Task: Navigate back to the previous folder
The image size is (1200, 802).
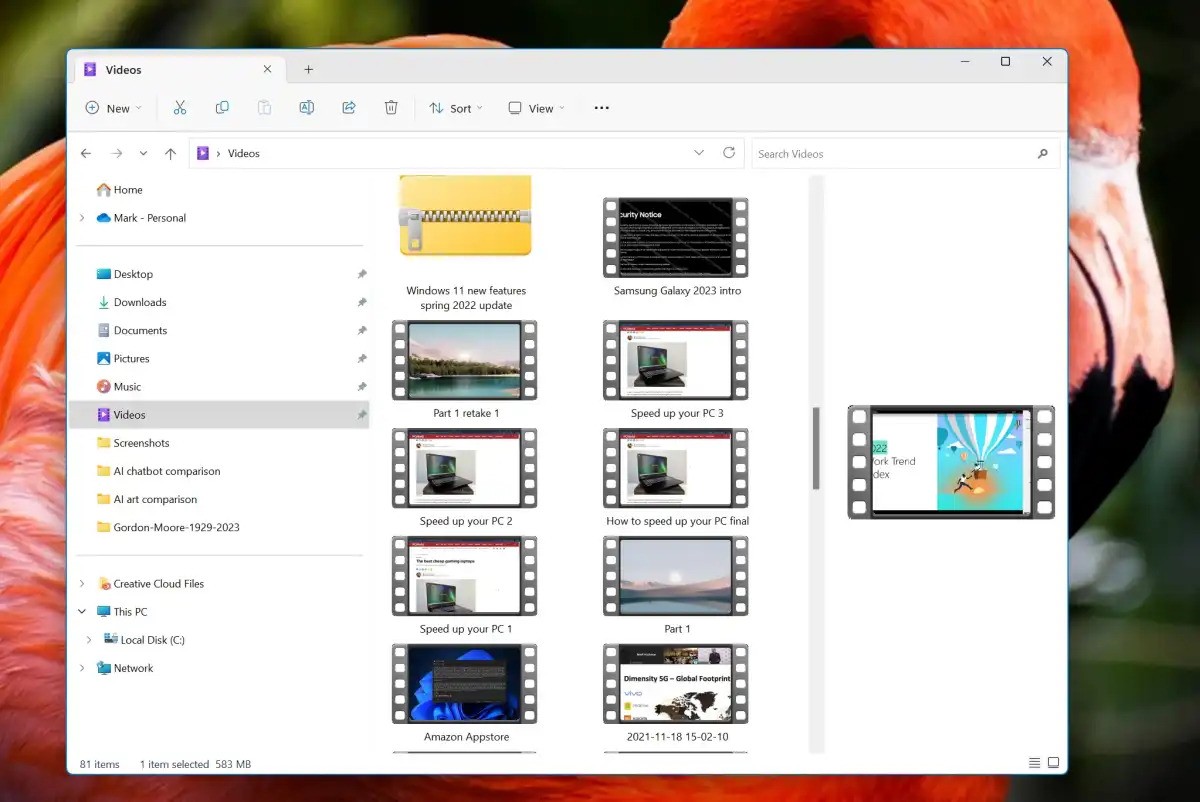Action: click(x=86, y=152)
